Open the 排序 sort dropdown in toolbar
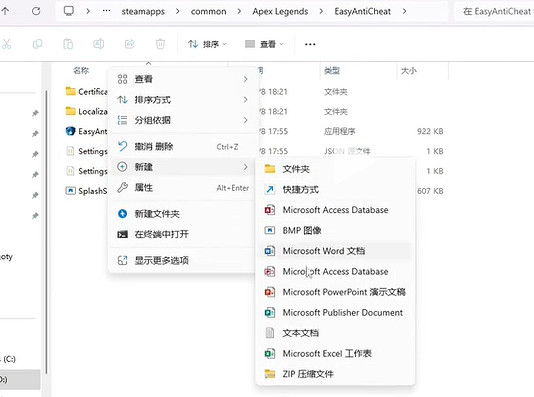The height and width of the screenshot is (397, 534). 207,44
